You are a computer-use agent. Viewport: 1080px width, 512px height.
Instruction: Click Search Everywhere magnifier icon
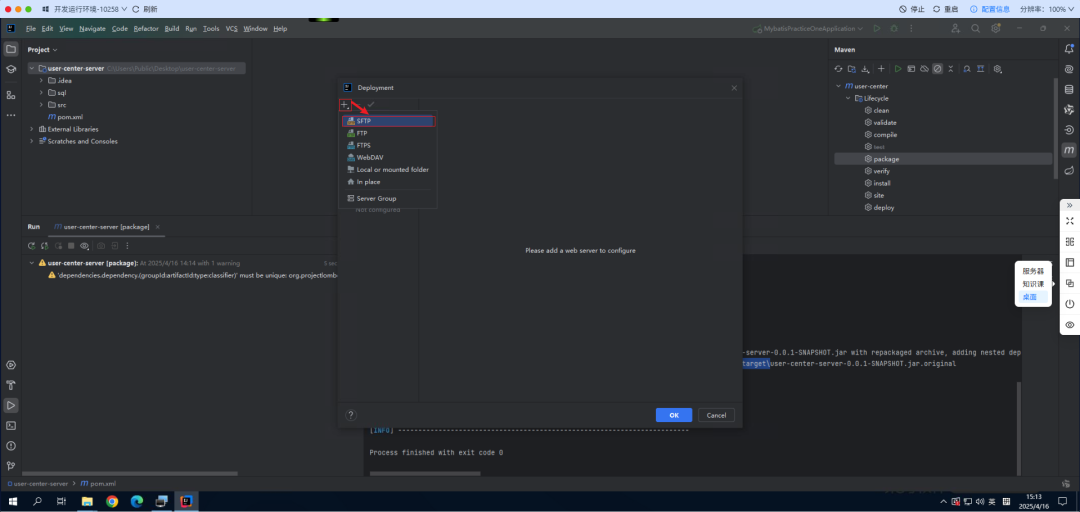point(975,28)
